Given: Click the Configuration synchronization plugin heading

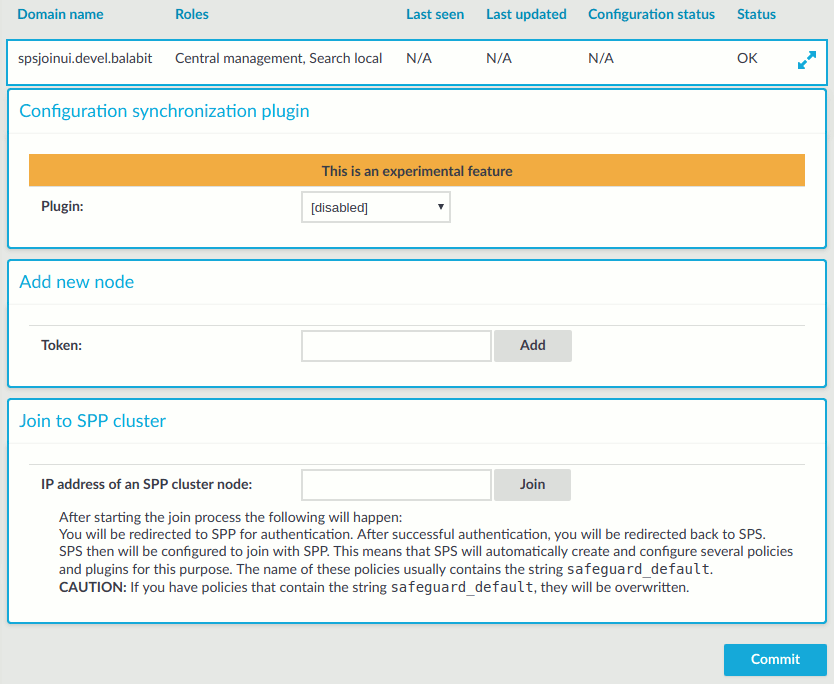Looking at the screenshot, I should pos(164,111).
